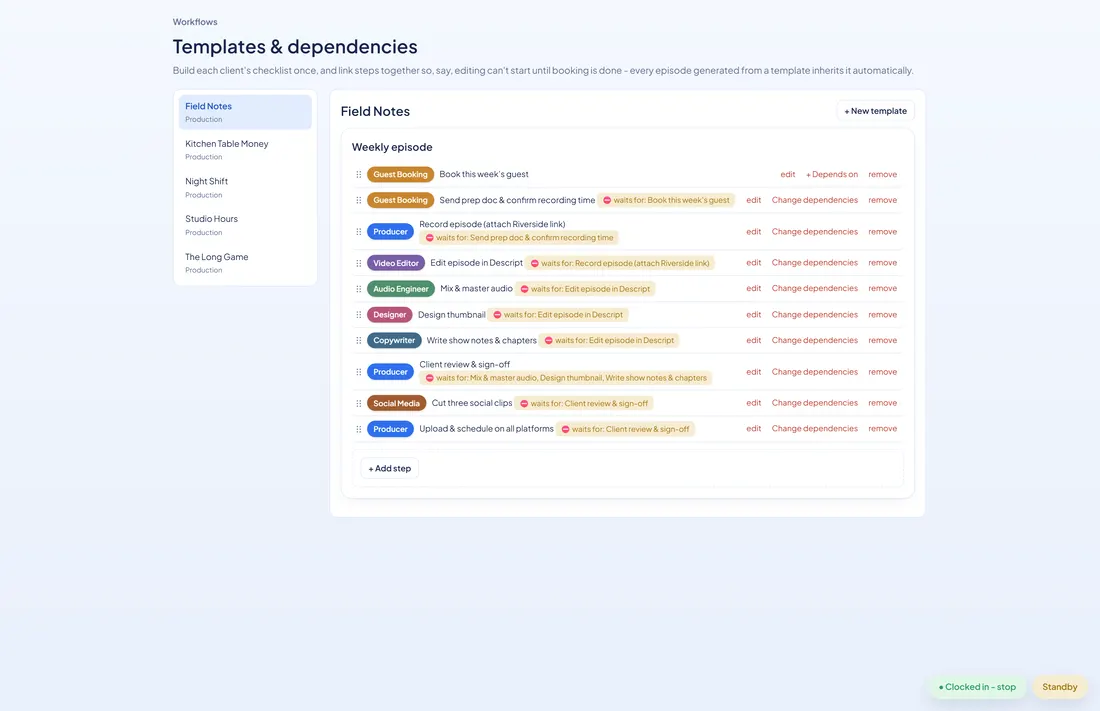Grab drag handle for Book this week's guest
Screen dimensions: 1100x711
point(358,175)
